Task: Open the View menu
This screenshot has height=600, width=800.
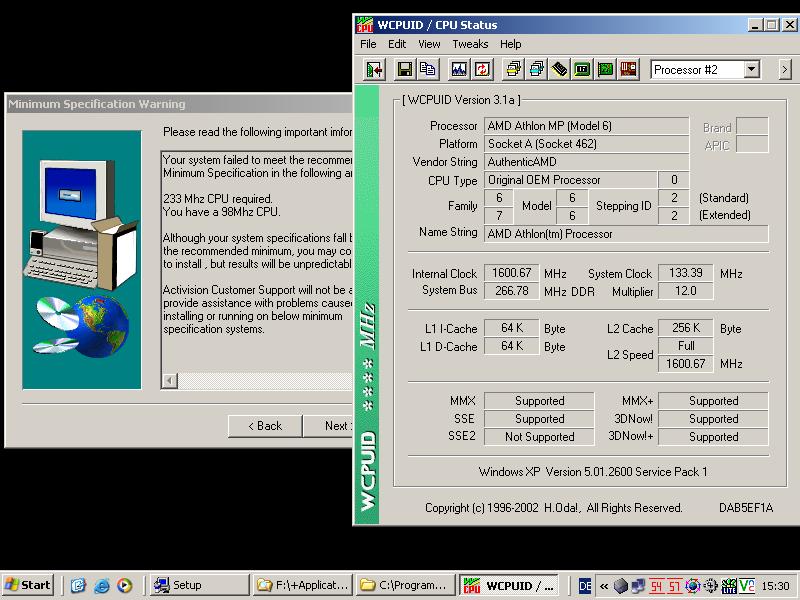Action: (x=429, y=44)
